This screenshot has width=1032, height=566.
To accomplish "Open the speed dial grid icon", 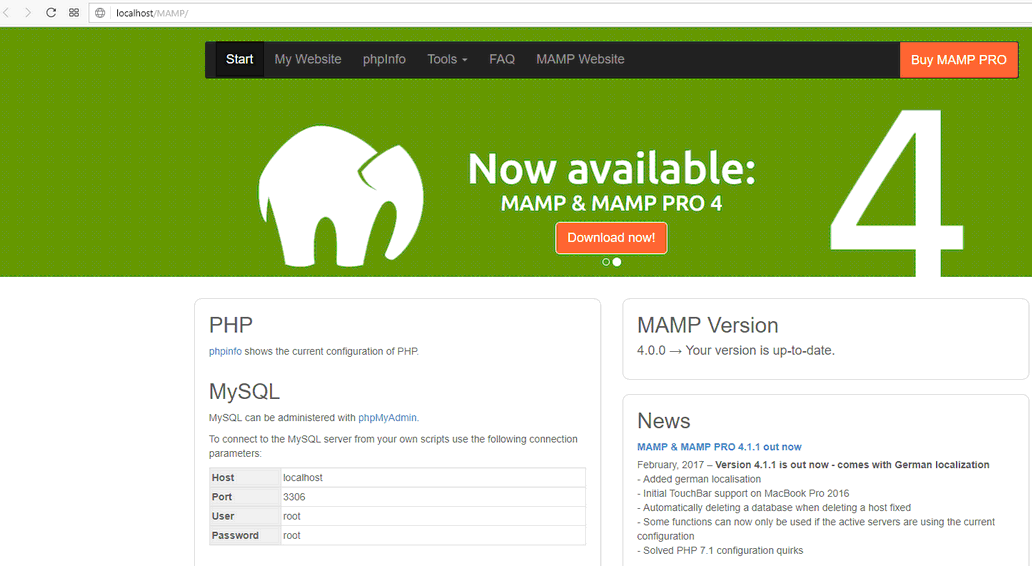I will coord(74,13).
